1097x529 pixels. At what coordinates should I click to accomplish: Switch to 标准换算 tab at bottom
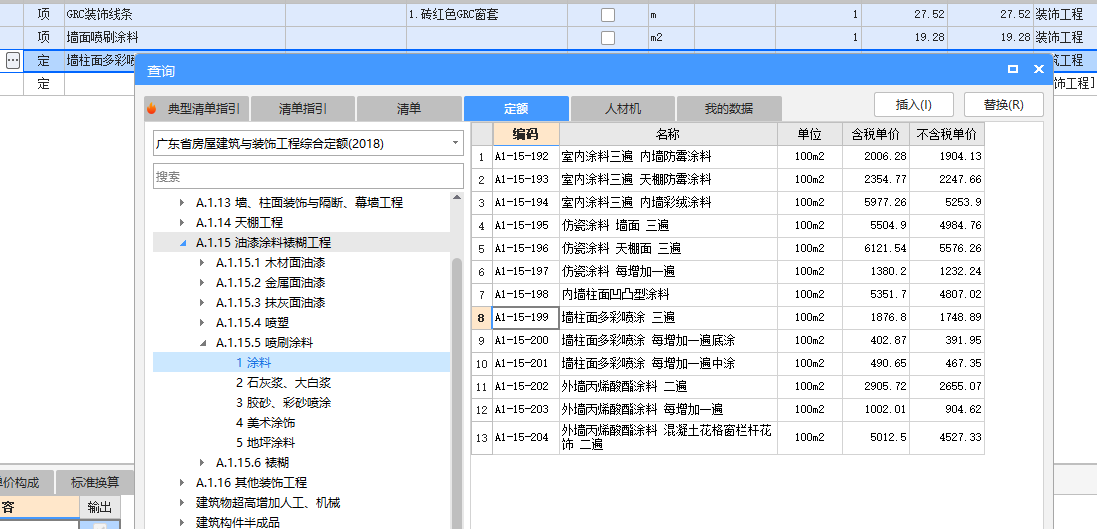click(x=94, y=483)
